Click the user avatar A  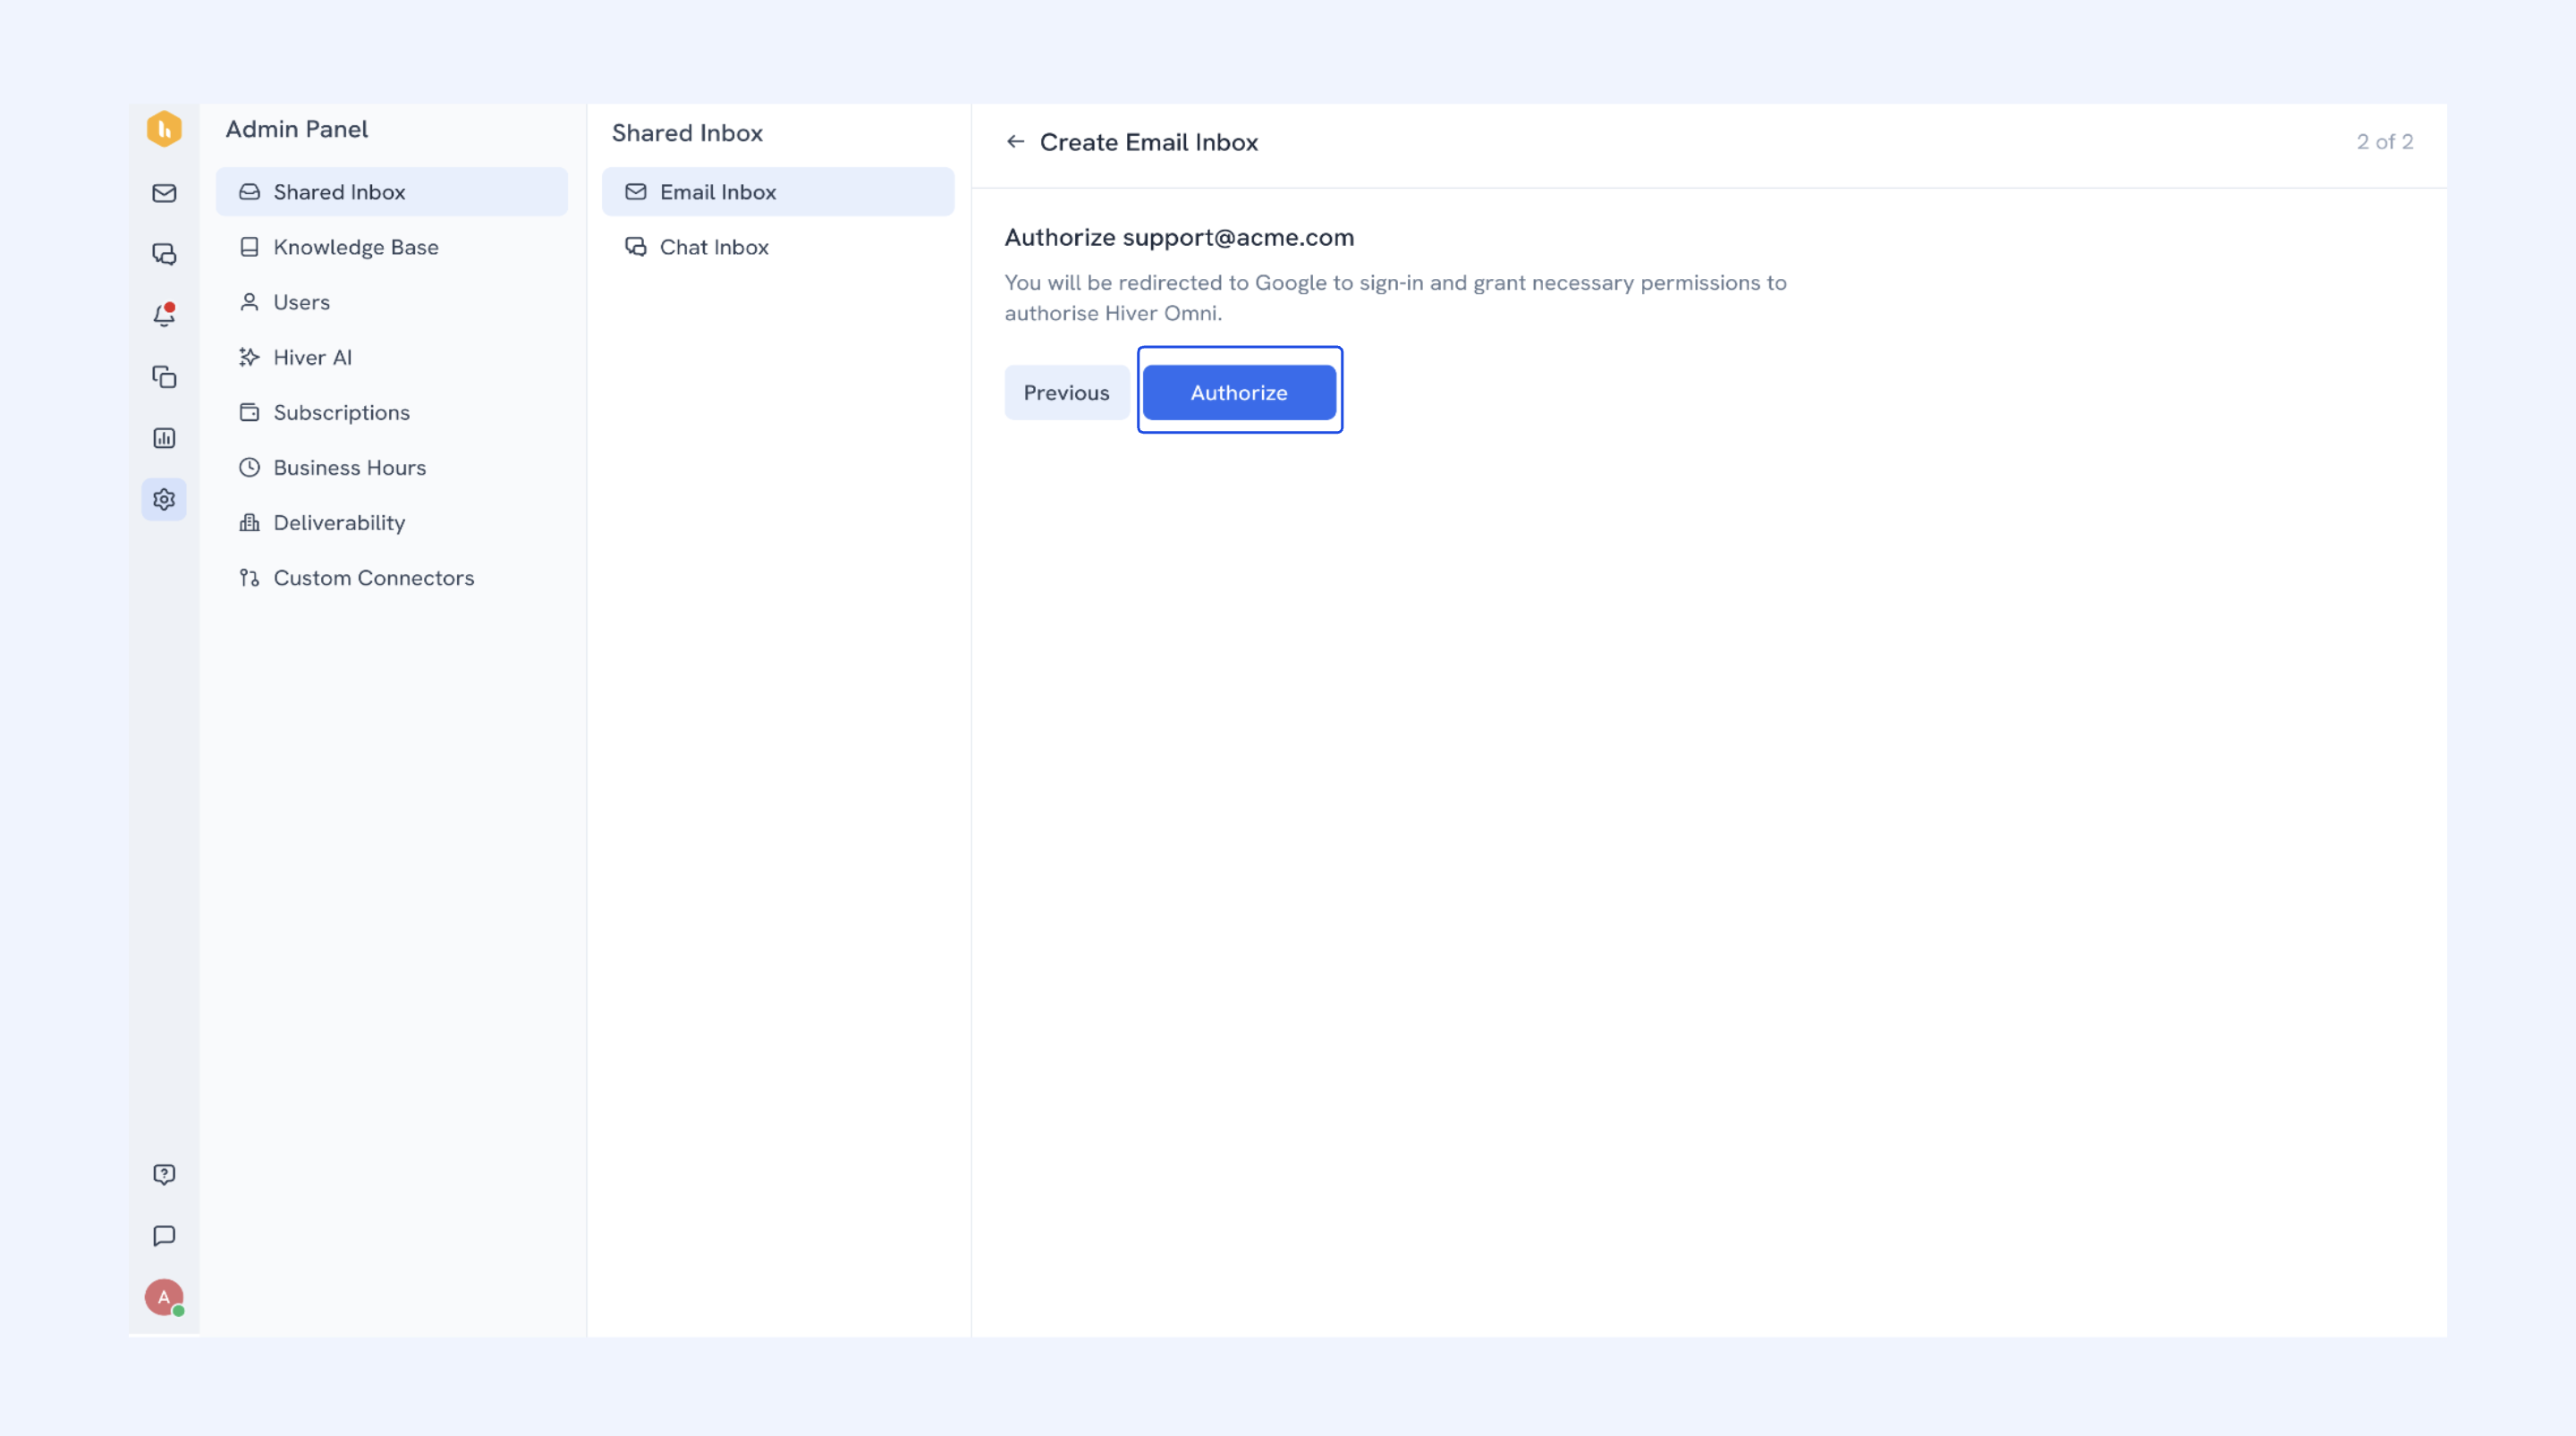click(164, 1297)
